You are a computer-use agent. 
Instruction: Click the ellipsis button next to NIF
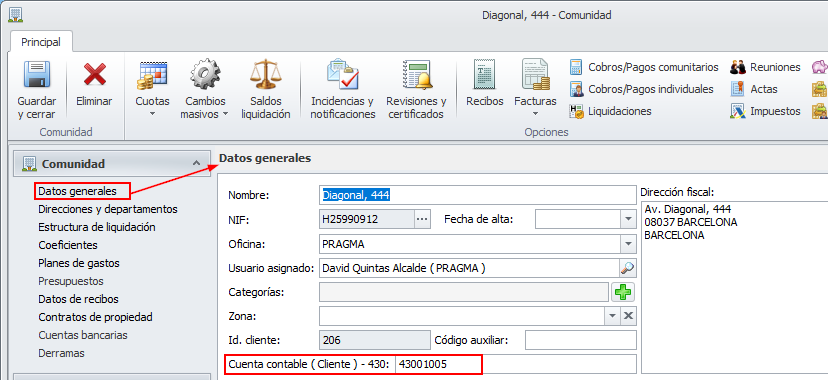click(x=422, y=219)
